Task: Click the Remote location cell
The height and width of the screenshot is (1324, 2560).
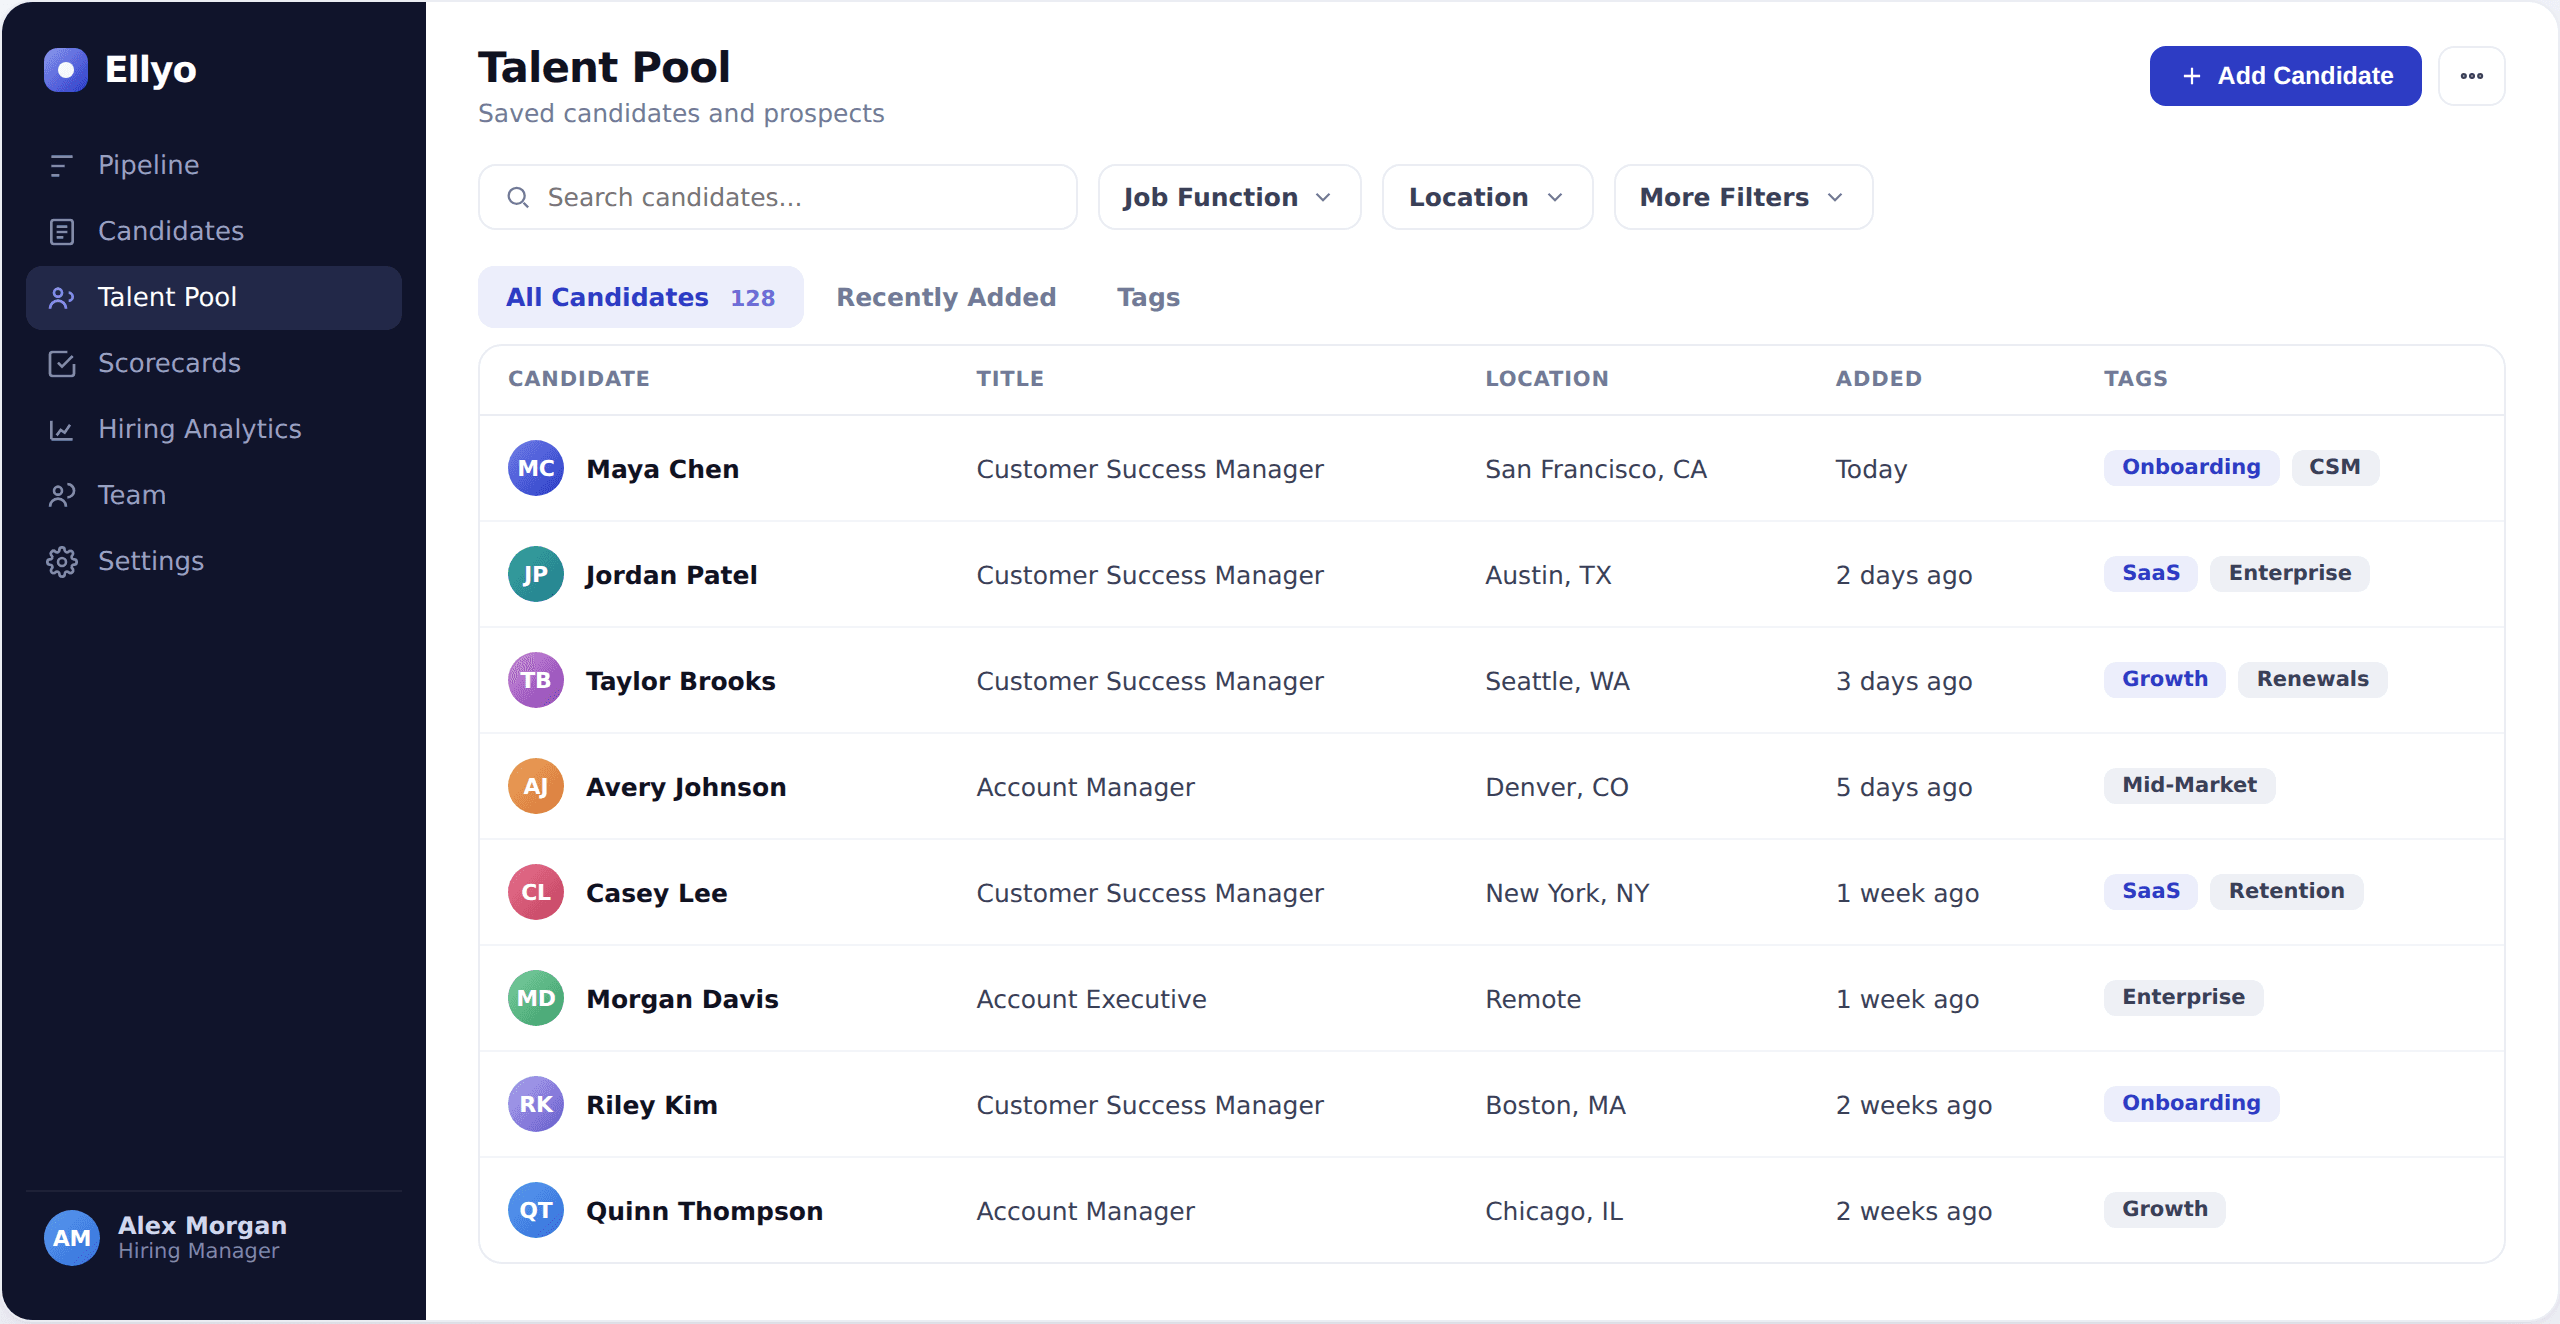Action: pos(1532,999)
